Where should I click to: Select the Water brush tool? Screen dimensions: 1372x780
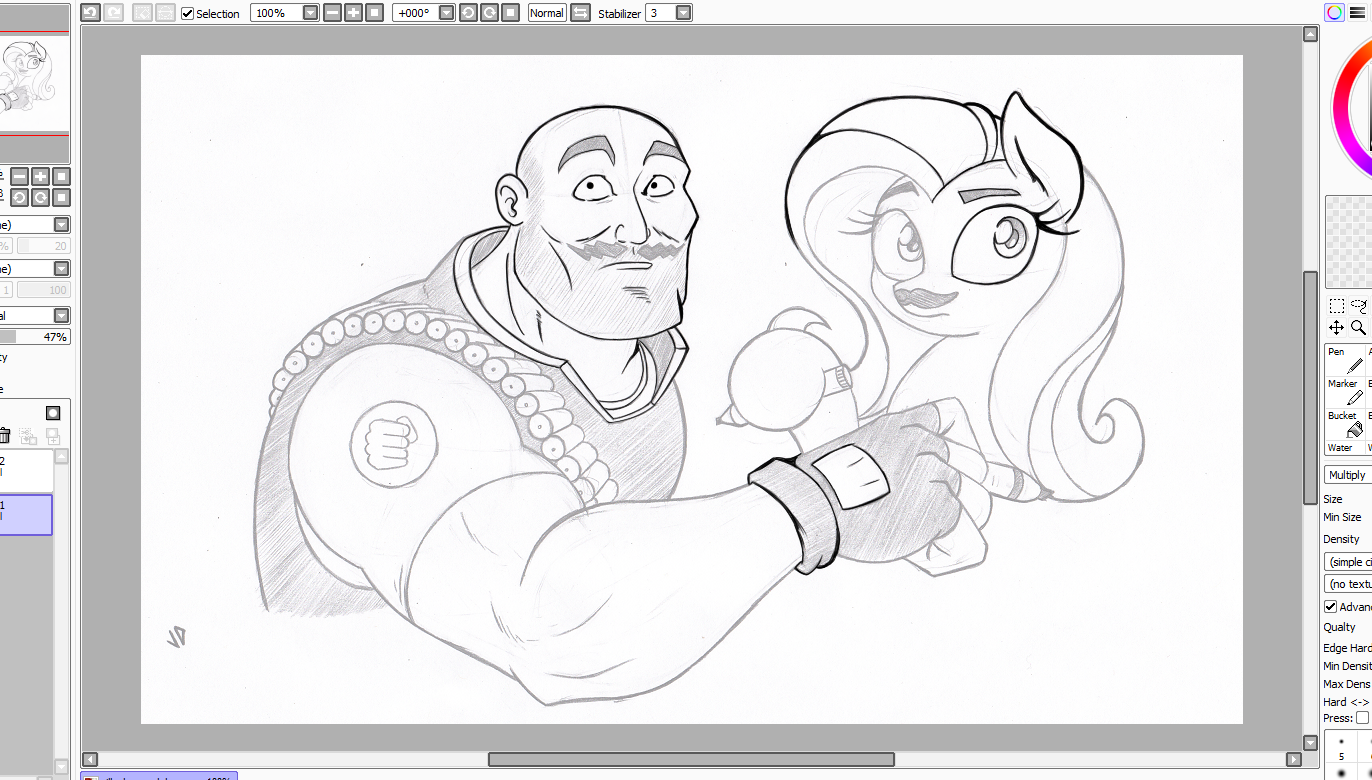[x=1345, y=448]
